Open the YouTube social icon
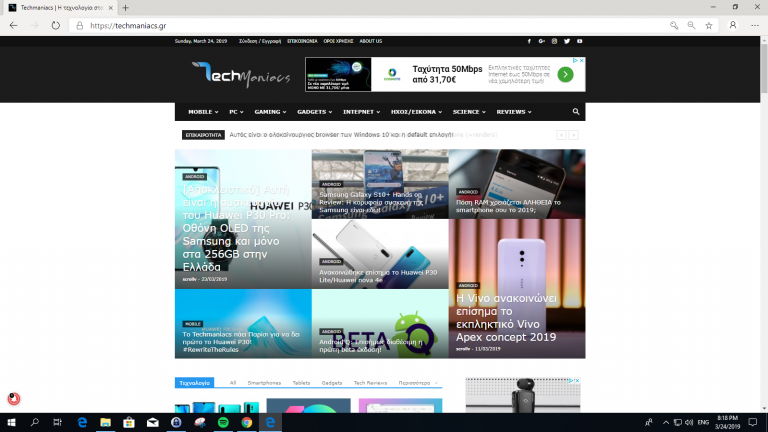This screenshot has width=768, height=432. point(579,41)
